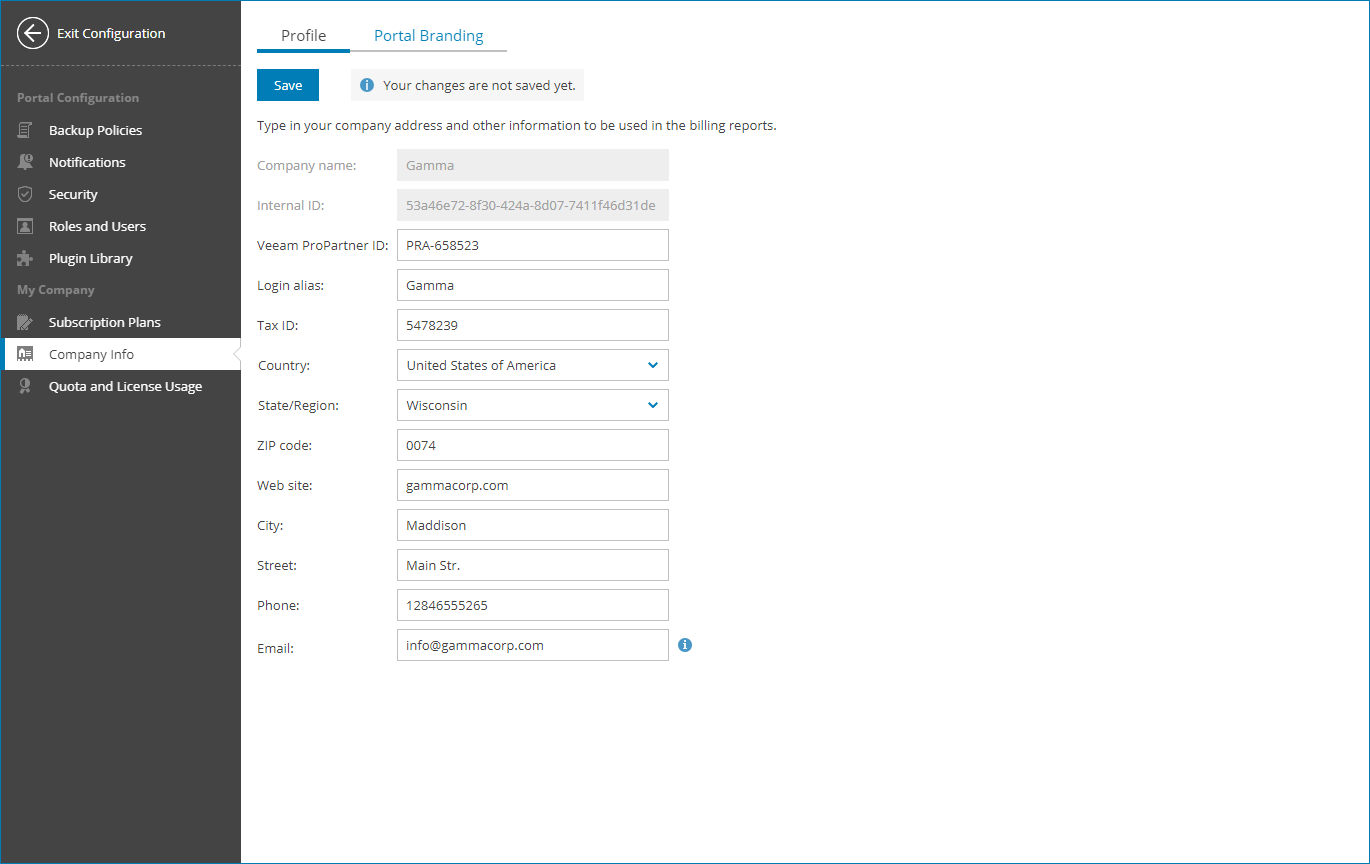The height and width of the screenshot is (864, 1370).
Task: Click the Subscription Plans icon
Action: (x=25, y=322)
